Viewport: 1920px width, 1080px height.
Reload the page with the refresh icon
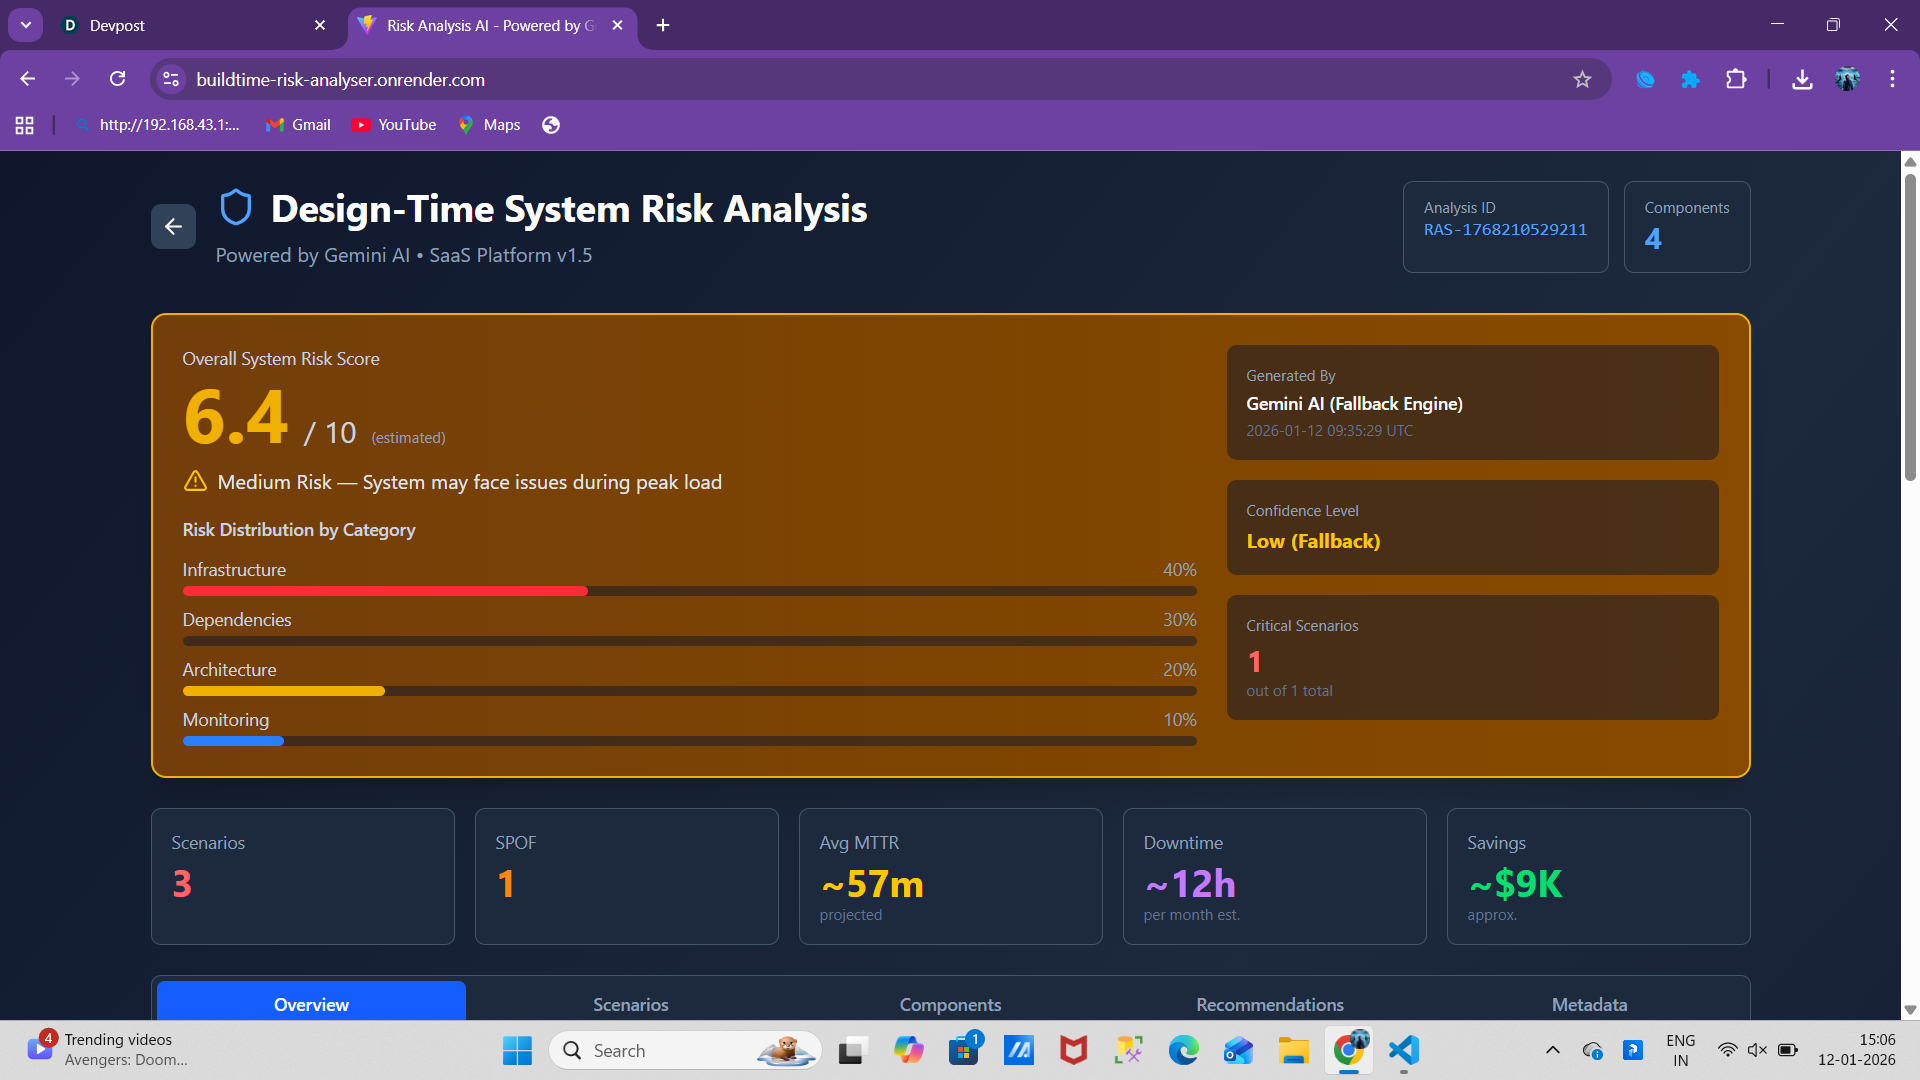pyautogui.click(x=118, y=79)
